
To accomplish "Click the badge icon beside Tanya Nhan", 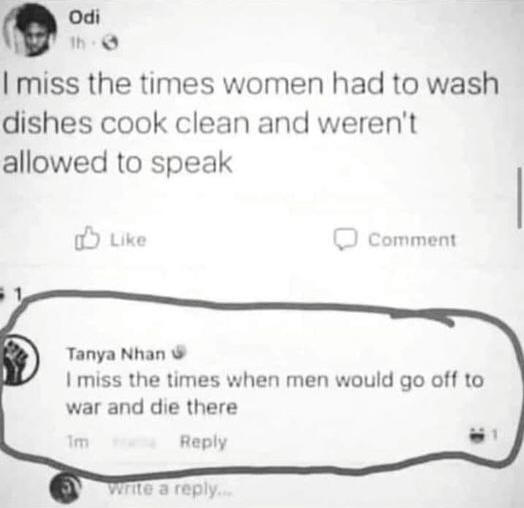I will [178, 352].
